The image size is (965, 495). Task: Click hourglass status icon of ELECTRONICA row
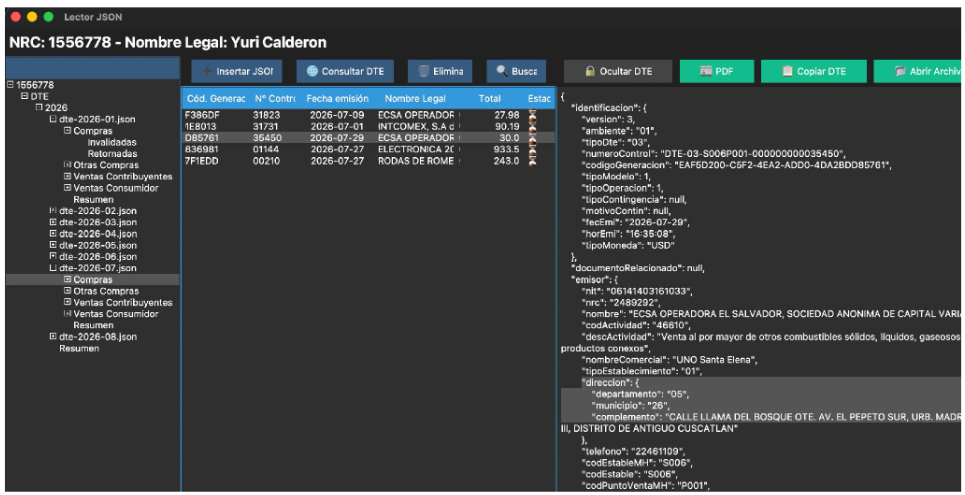532,150
